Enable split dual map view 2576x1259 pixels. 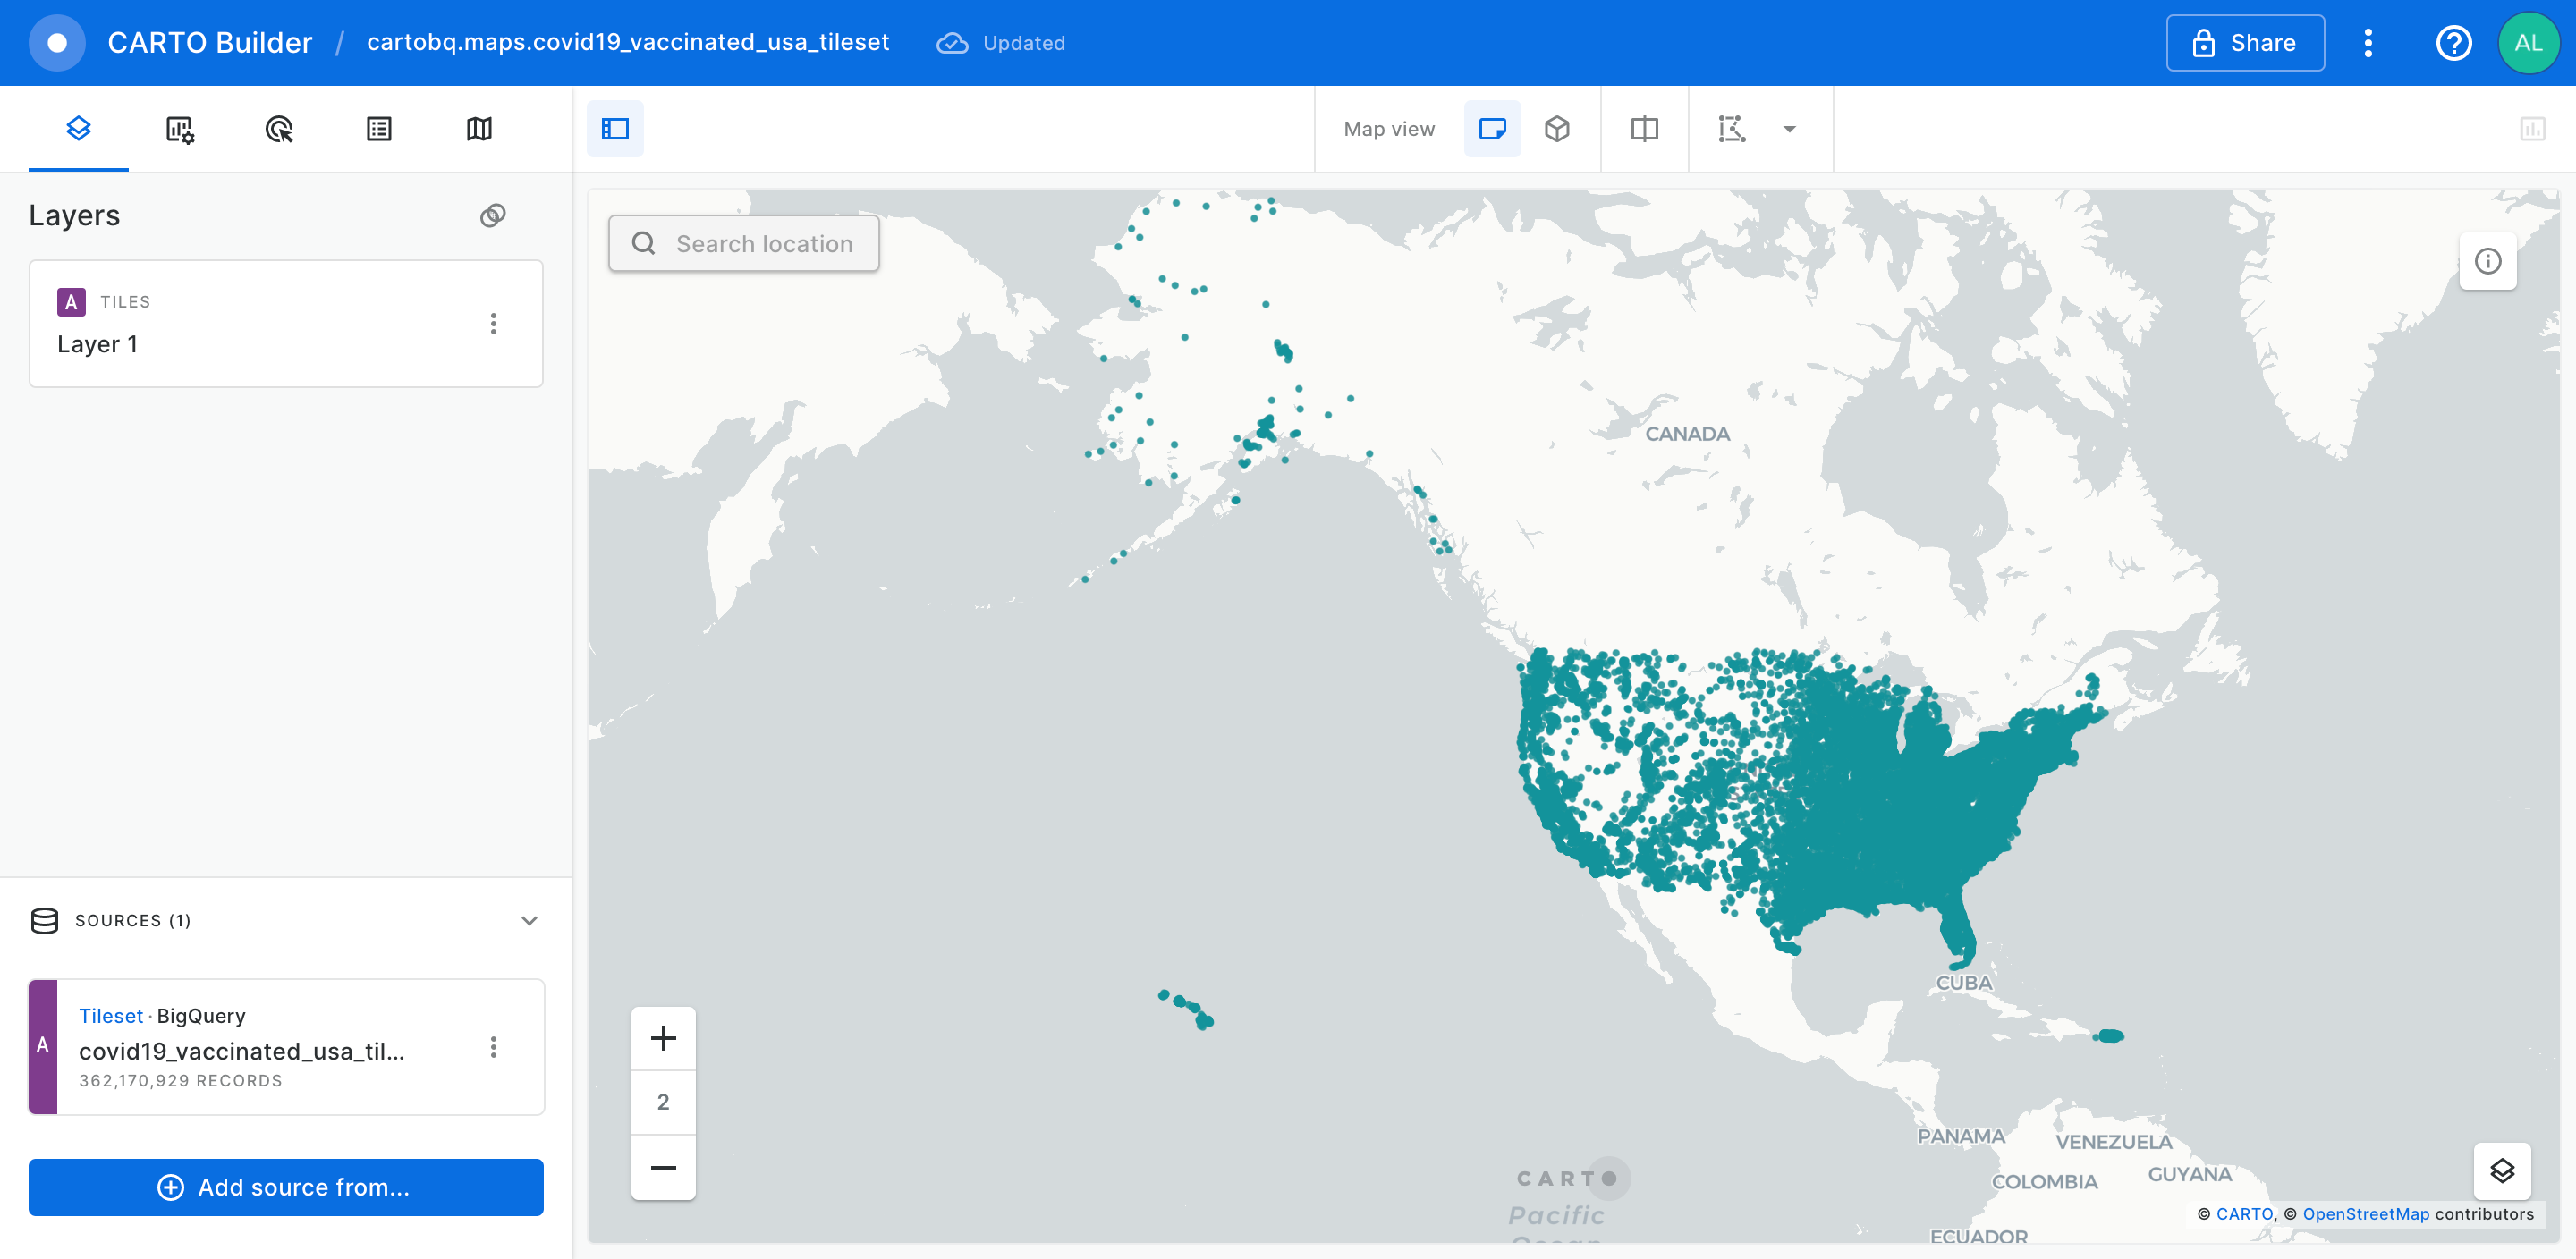(1644, 129)
